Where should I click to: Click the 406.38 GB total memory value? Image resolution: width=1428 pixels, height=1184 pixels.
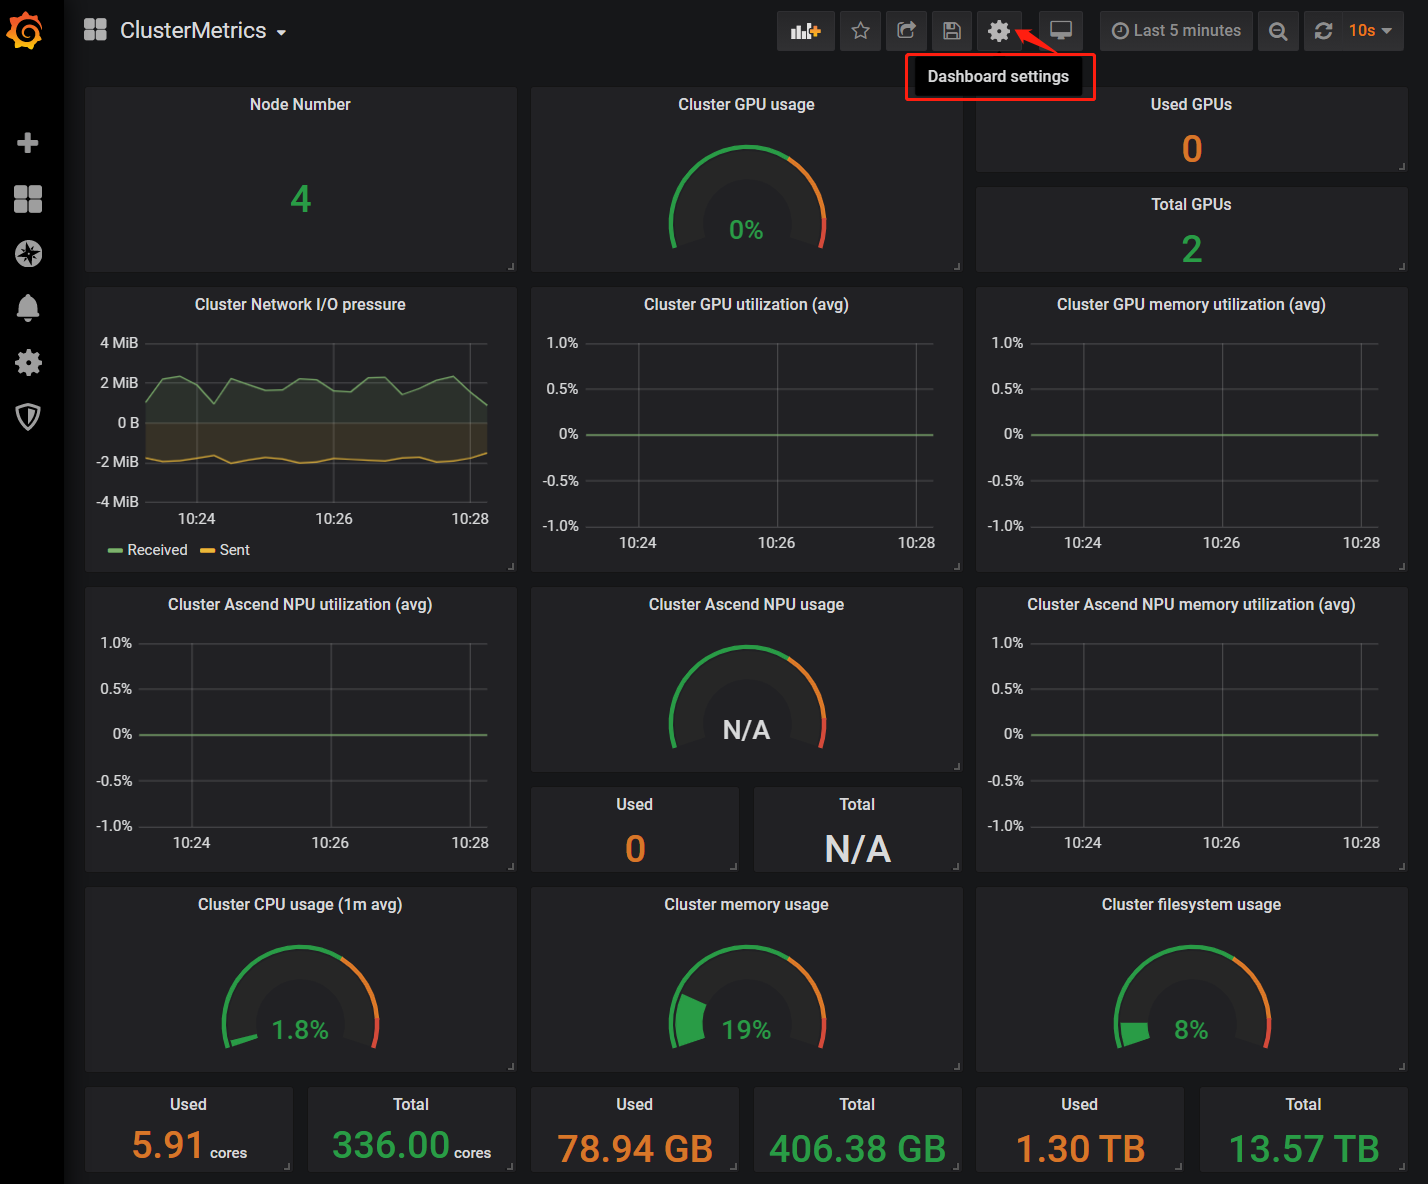click(x=857, y=1149)
